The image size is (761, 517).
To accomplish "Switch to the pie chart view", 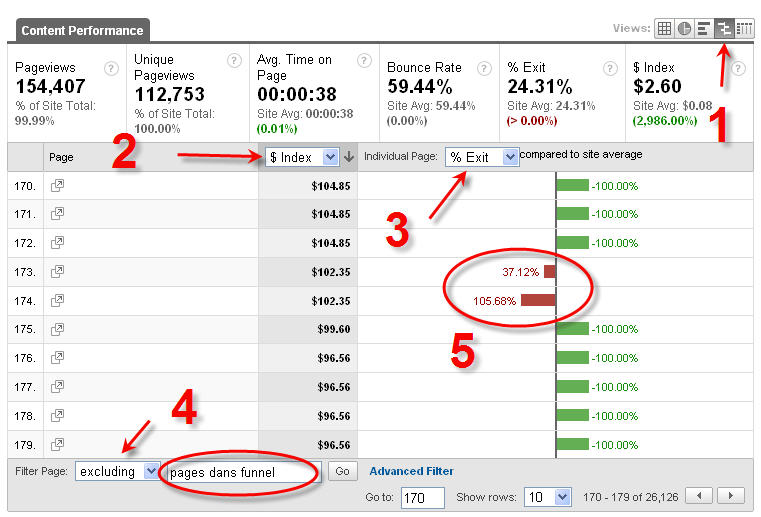I will pyautogui.click(x=684, y=28).
